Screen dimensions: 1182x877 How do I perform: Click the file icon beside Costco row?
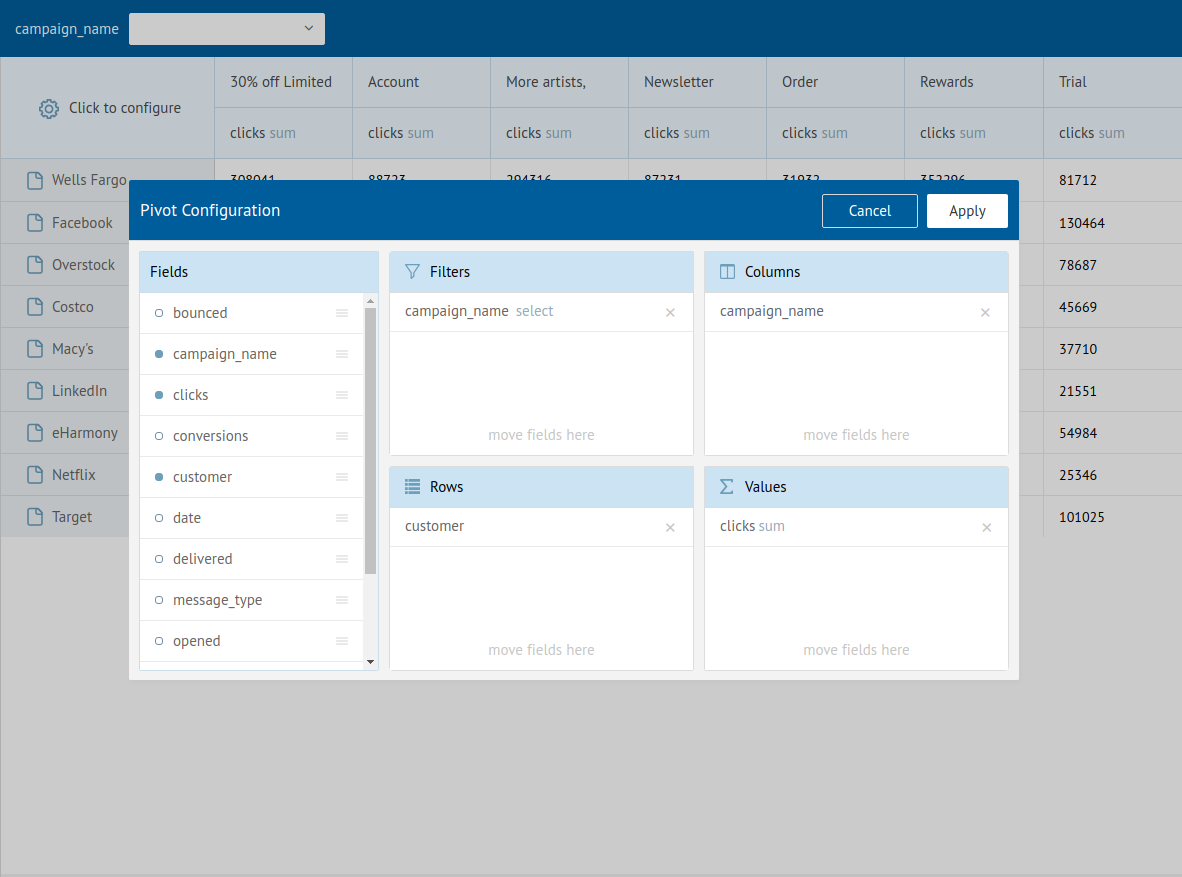pyautogui.click(x=35, y=307)
